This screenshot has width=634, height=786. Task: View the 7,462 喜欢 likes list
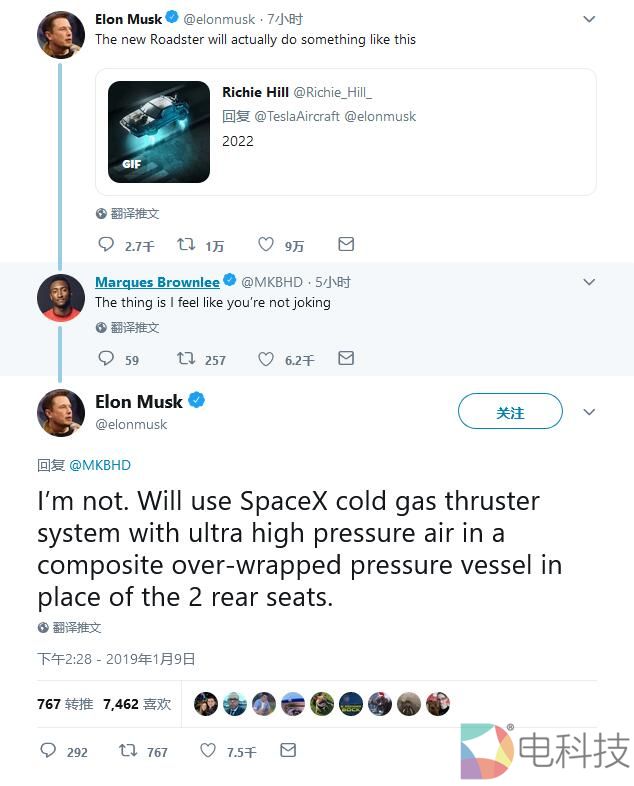(x=136, y=704)
